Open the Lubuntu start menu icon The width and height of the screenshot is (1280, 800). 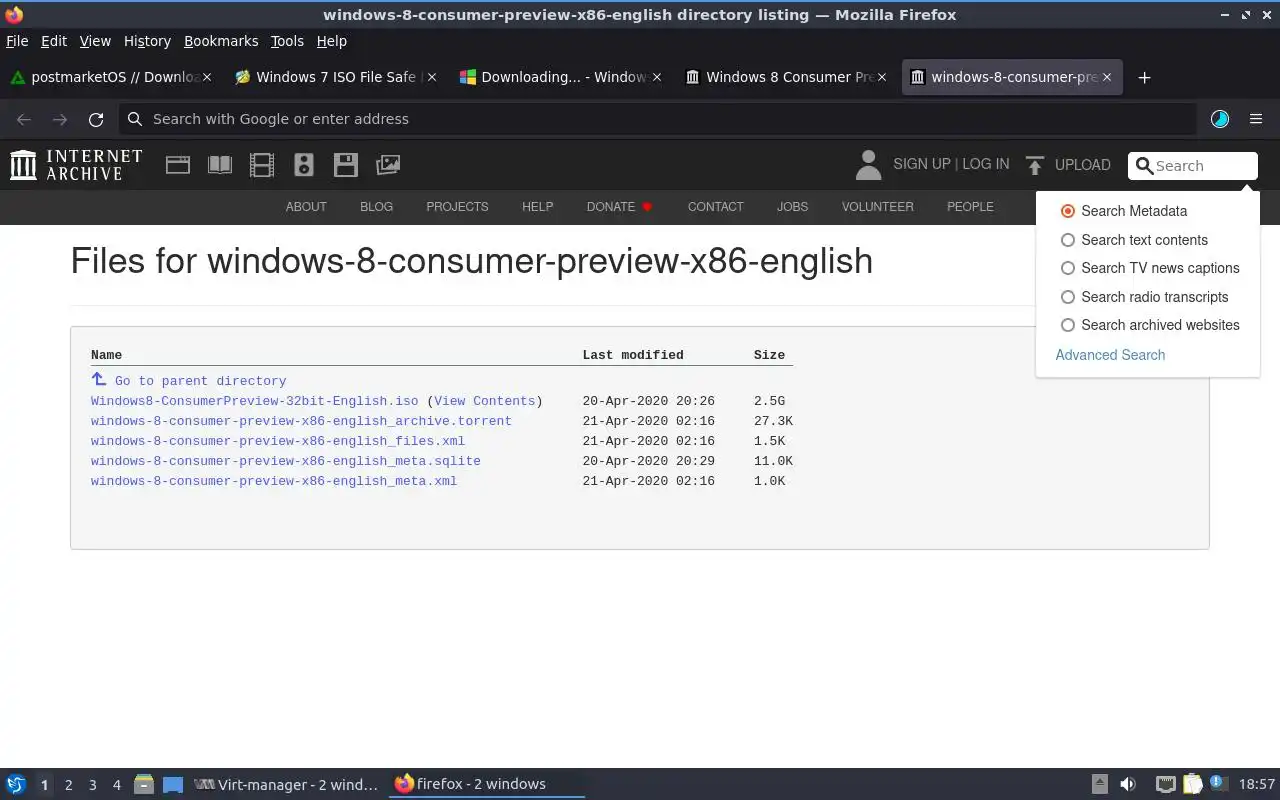(16, 785)
